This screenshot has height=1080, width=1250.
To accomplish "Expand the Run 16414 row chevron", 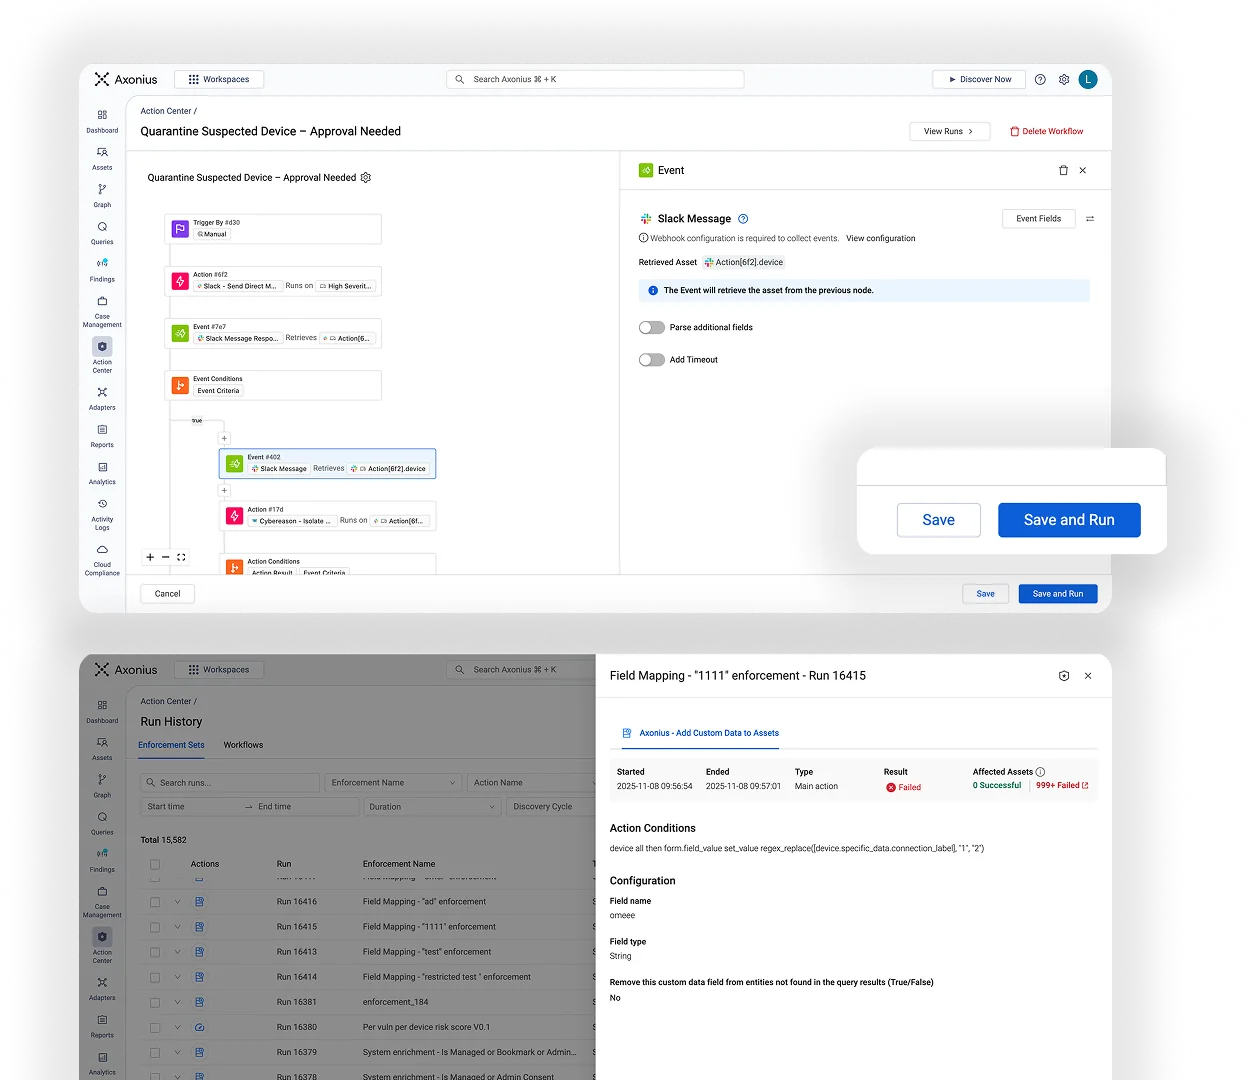I will 178,977.
